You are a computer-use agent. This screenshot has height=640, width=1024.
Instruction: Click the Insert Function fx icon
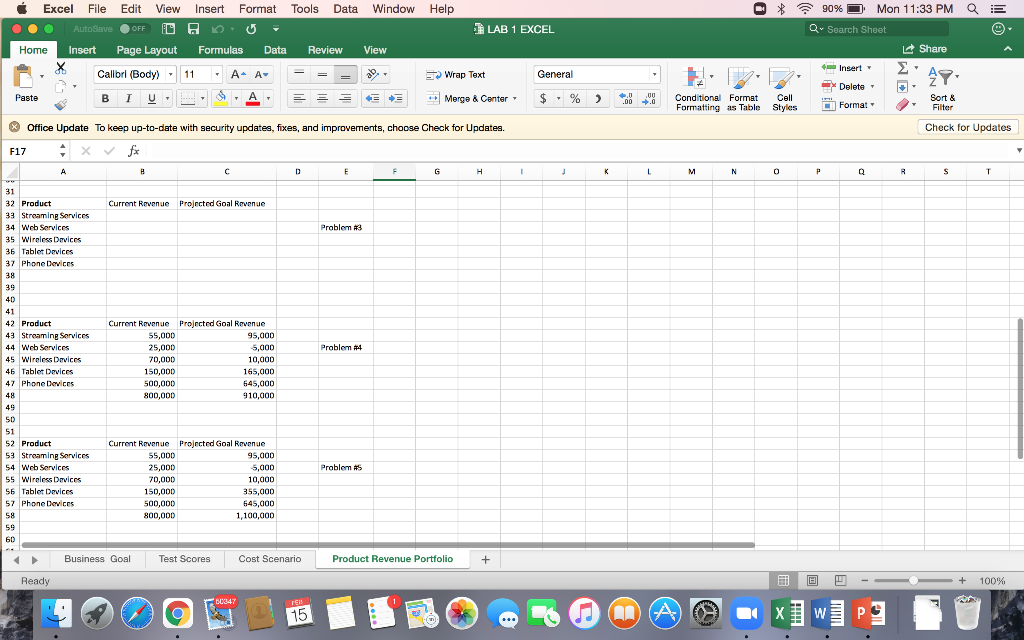tap(133, 151)
